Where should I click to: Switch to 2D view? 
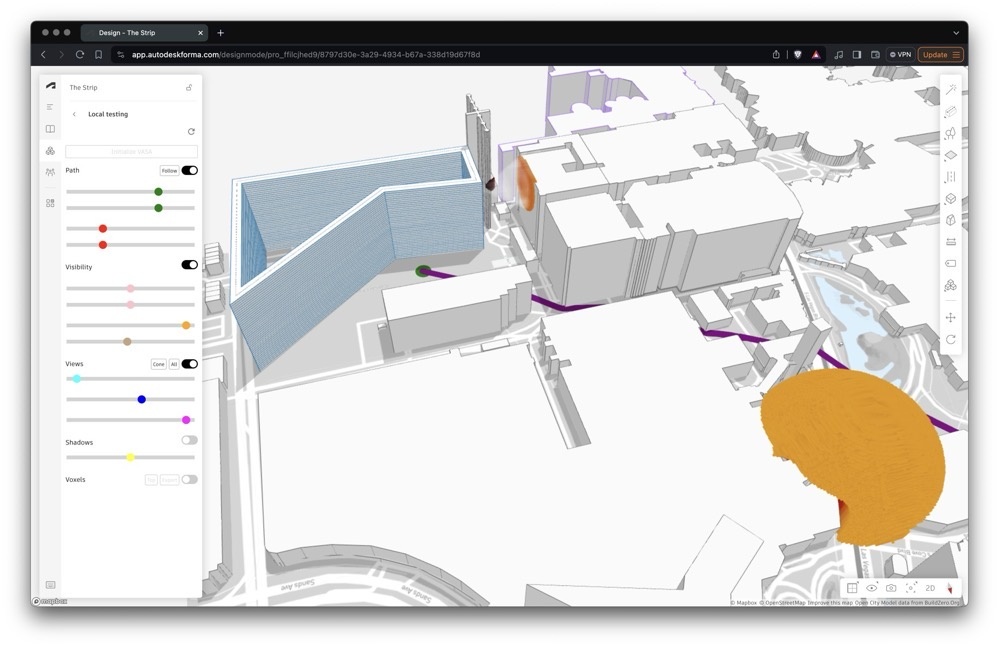tap(930, 588)
